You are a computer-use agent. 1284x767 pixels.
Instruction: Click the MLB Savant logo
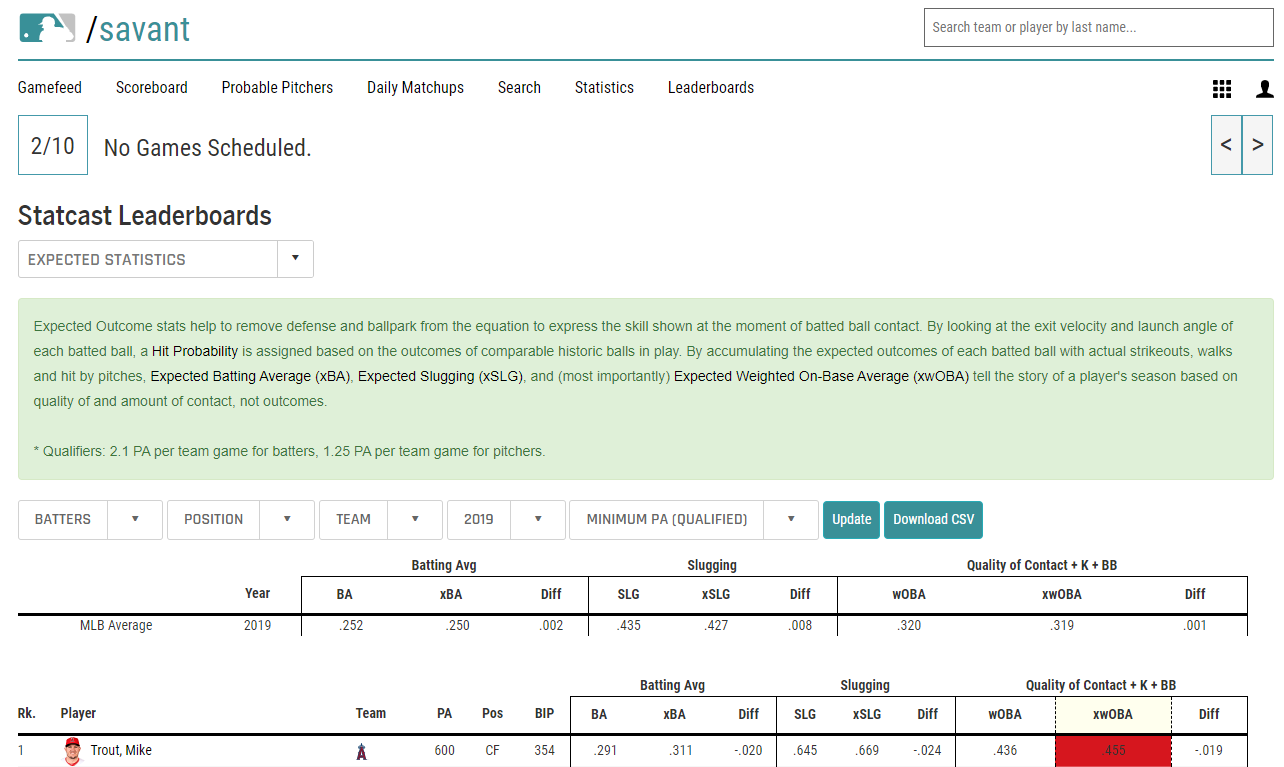point(105,29)
